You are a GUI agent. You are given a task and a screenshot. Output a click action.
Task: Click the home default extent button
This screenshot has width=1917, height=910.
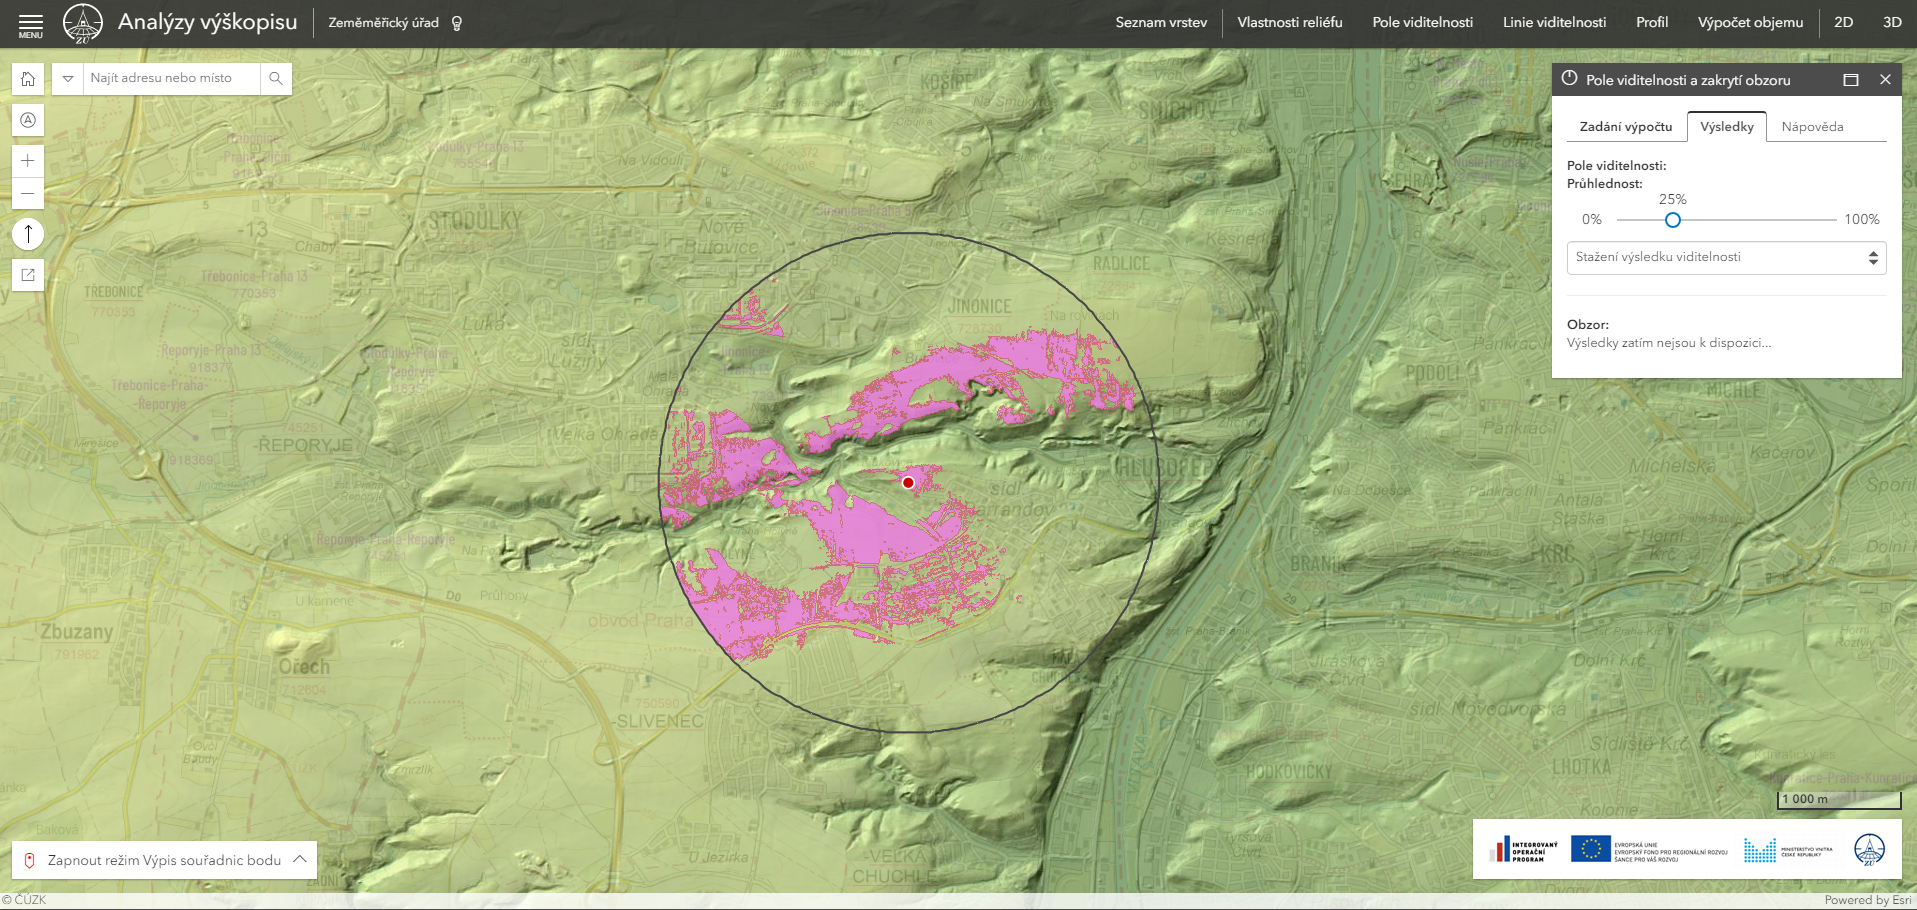pos(28,79)
